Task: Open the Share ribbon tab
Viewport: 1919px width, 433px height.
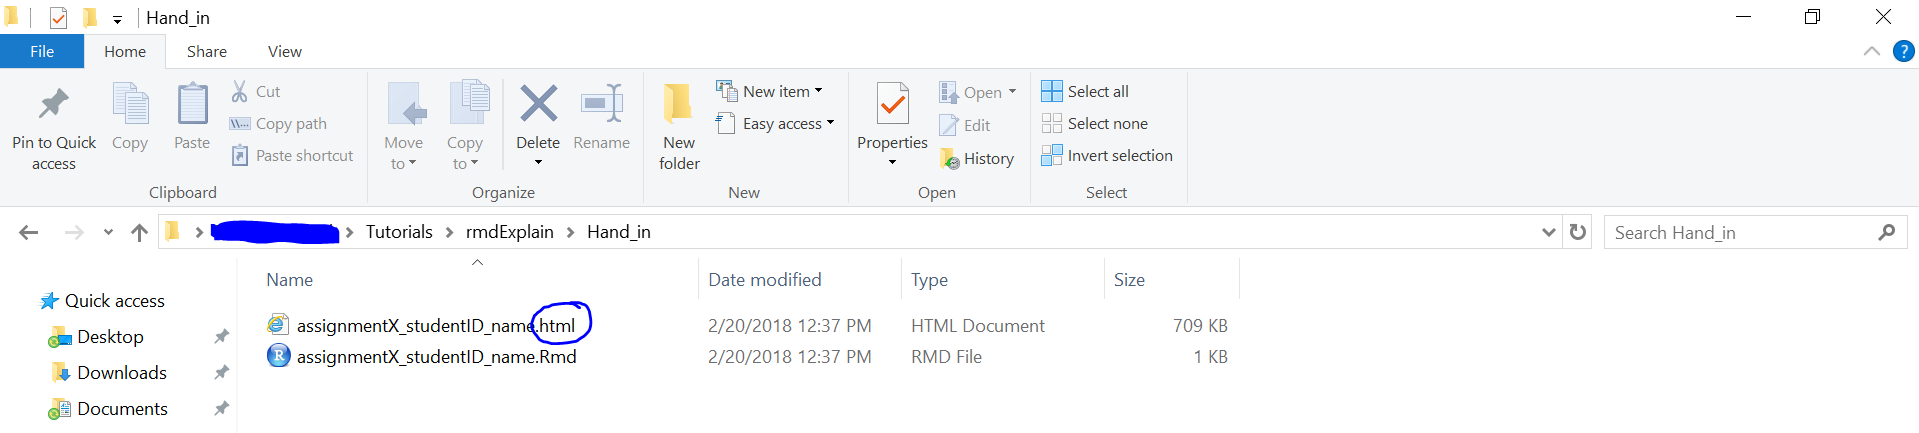Action: coord(206,51)
